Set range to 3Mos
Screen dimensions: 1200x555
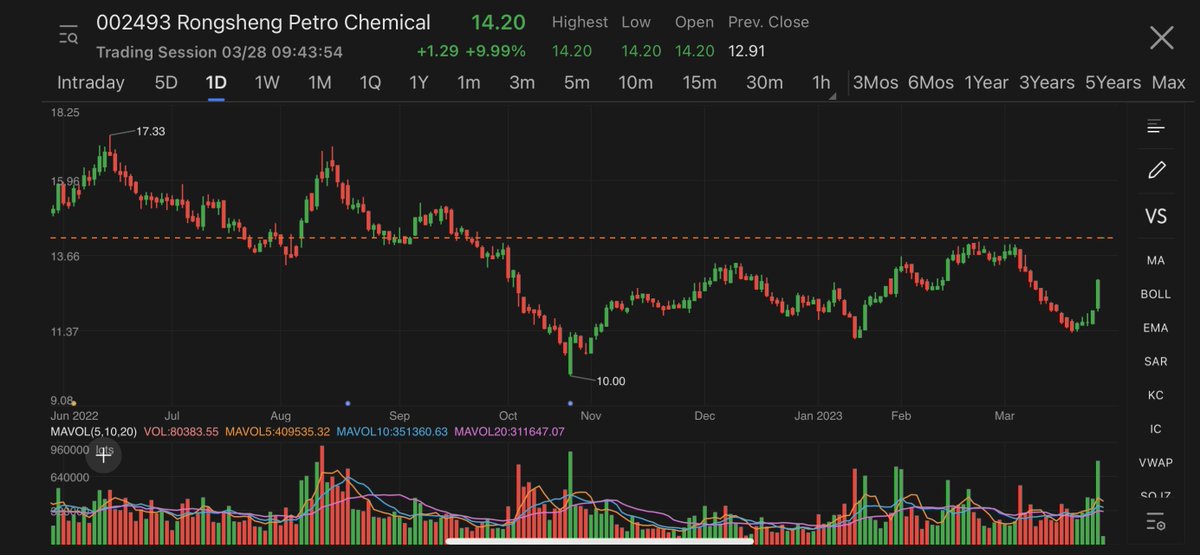point(875,82)
